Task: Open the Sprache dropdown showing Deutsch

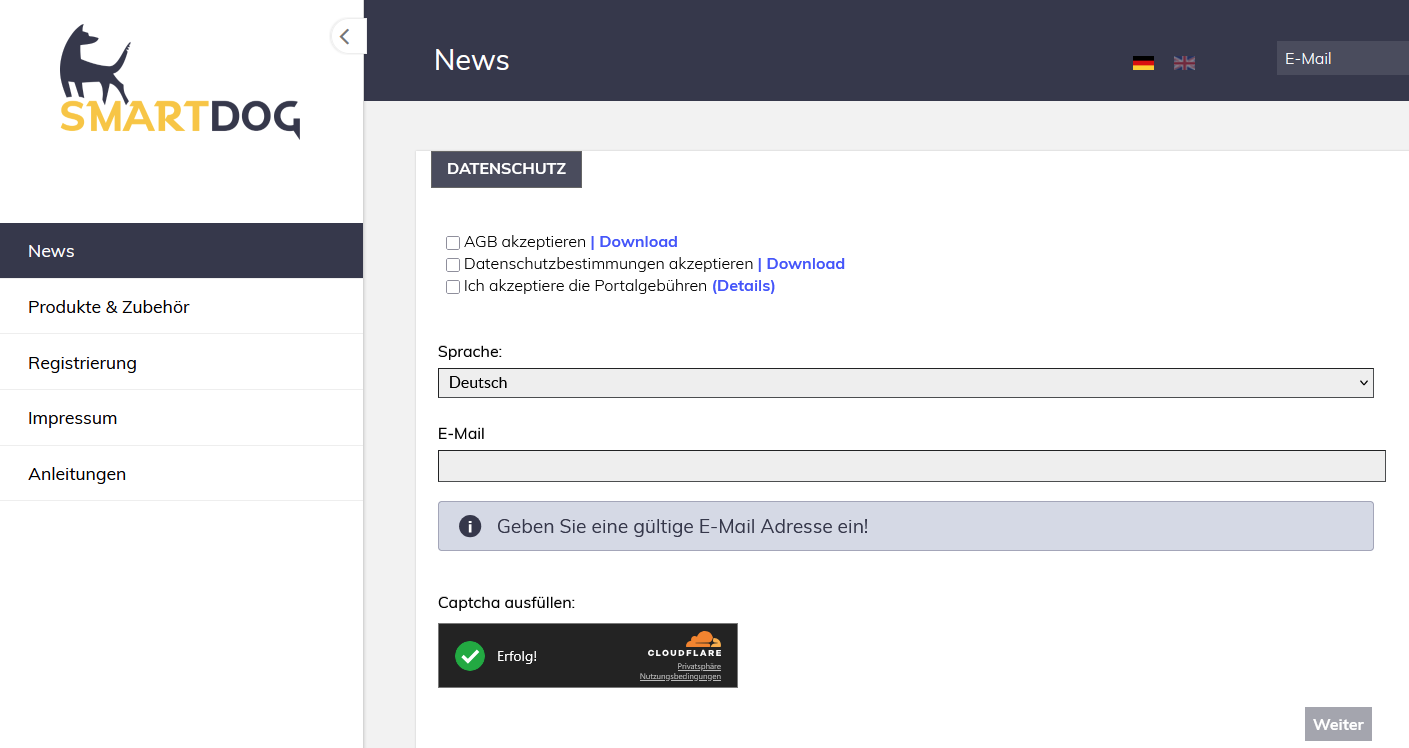Action: click(x=905, y=383)
